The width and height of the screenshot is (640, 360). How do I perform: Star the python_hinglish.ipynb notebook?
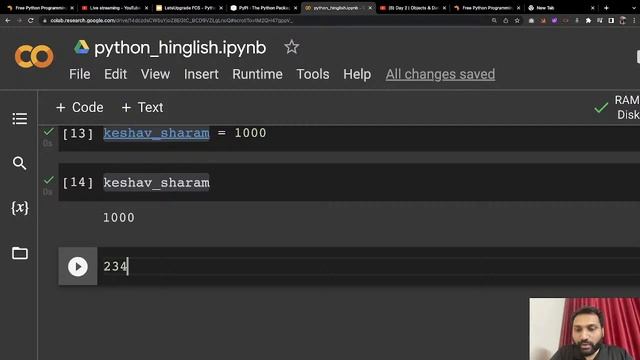[x=291, y=47]
